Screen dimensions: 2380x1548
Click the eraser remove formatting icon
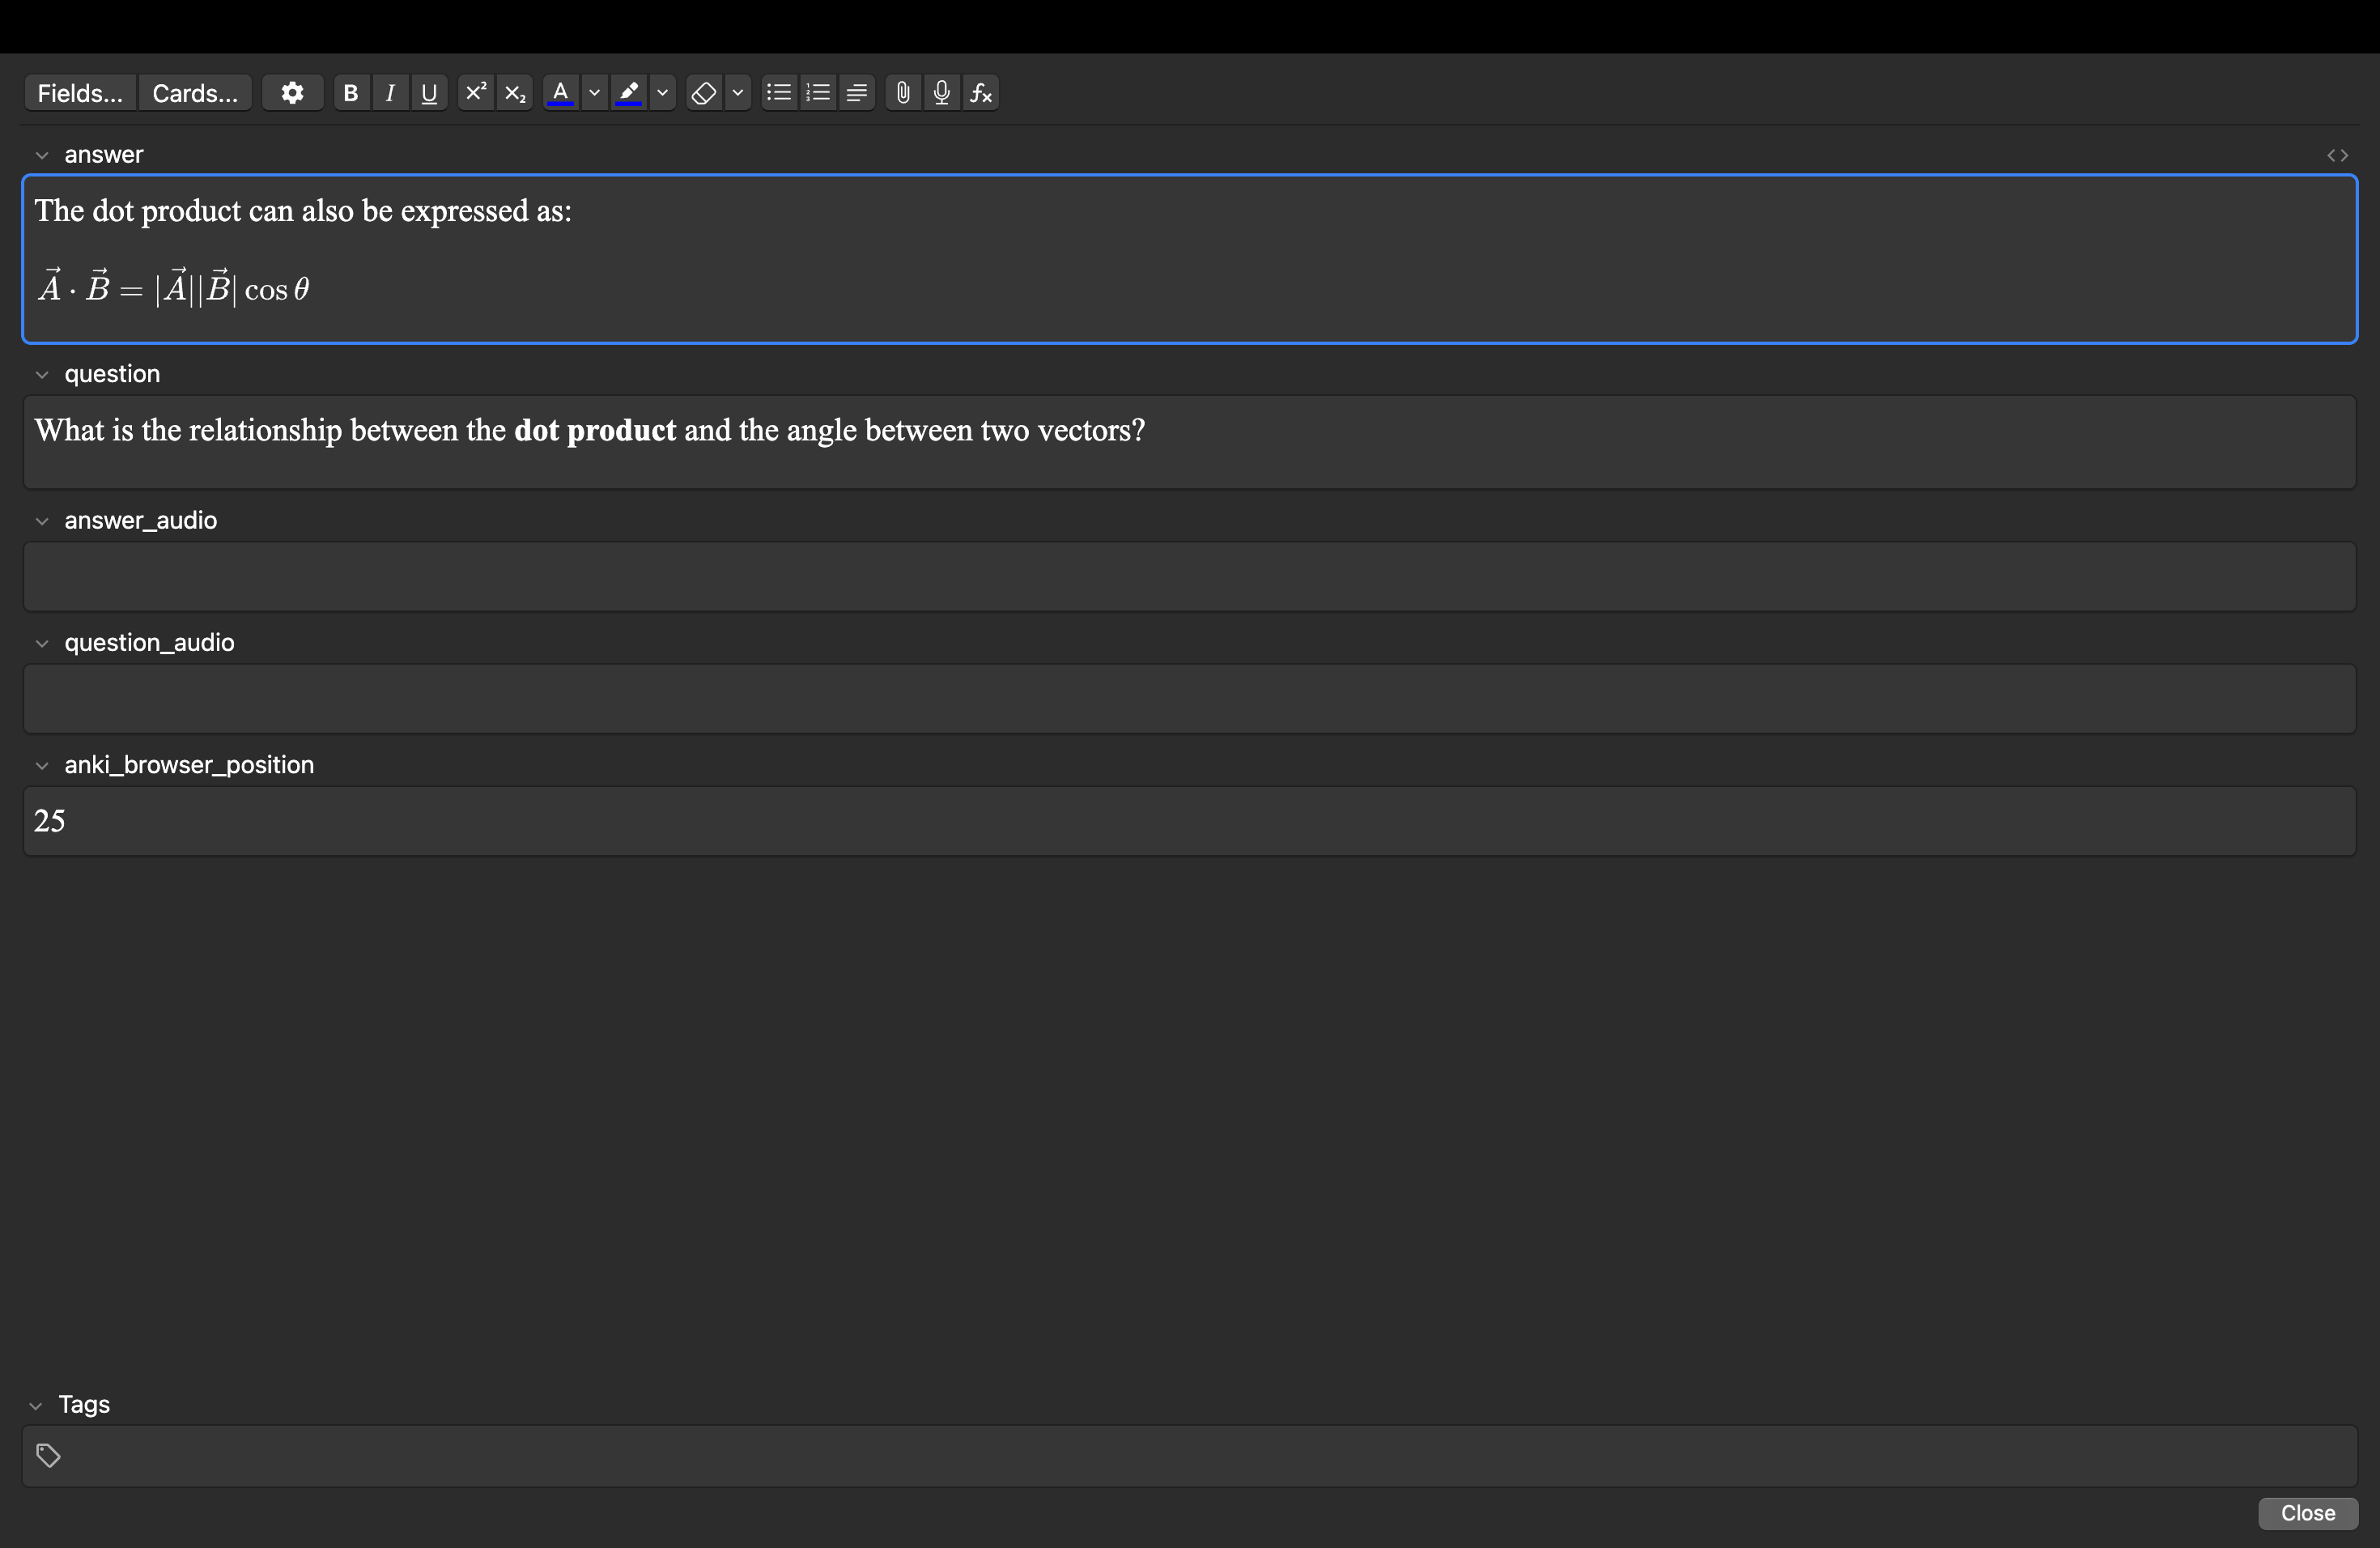704,93
